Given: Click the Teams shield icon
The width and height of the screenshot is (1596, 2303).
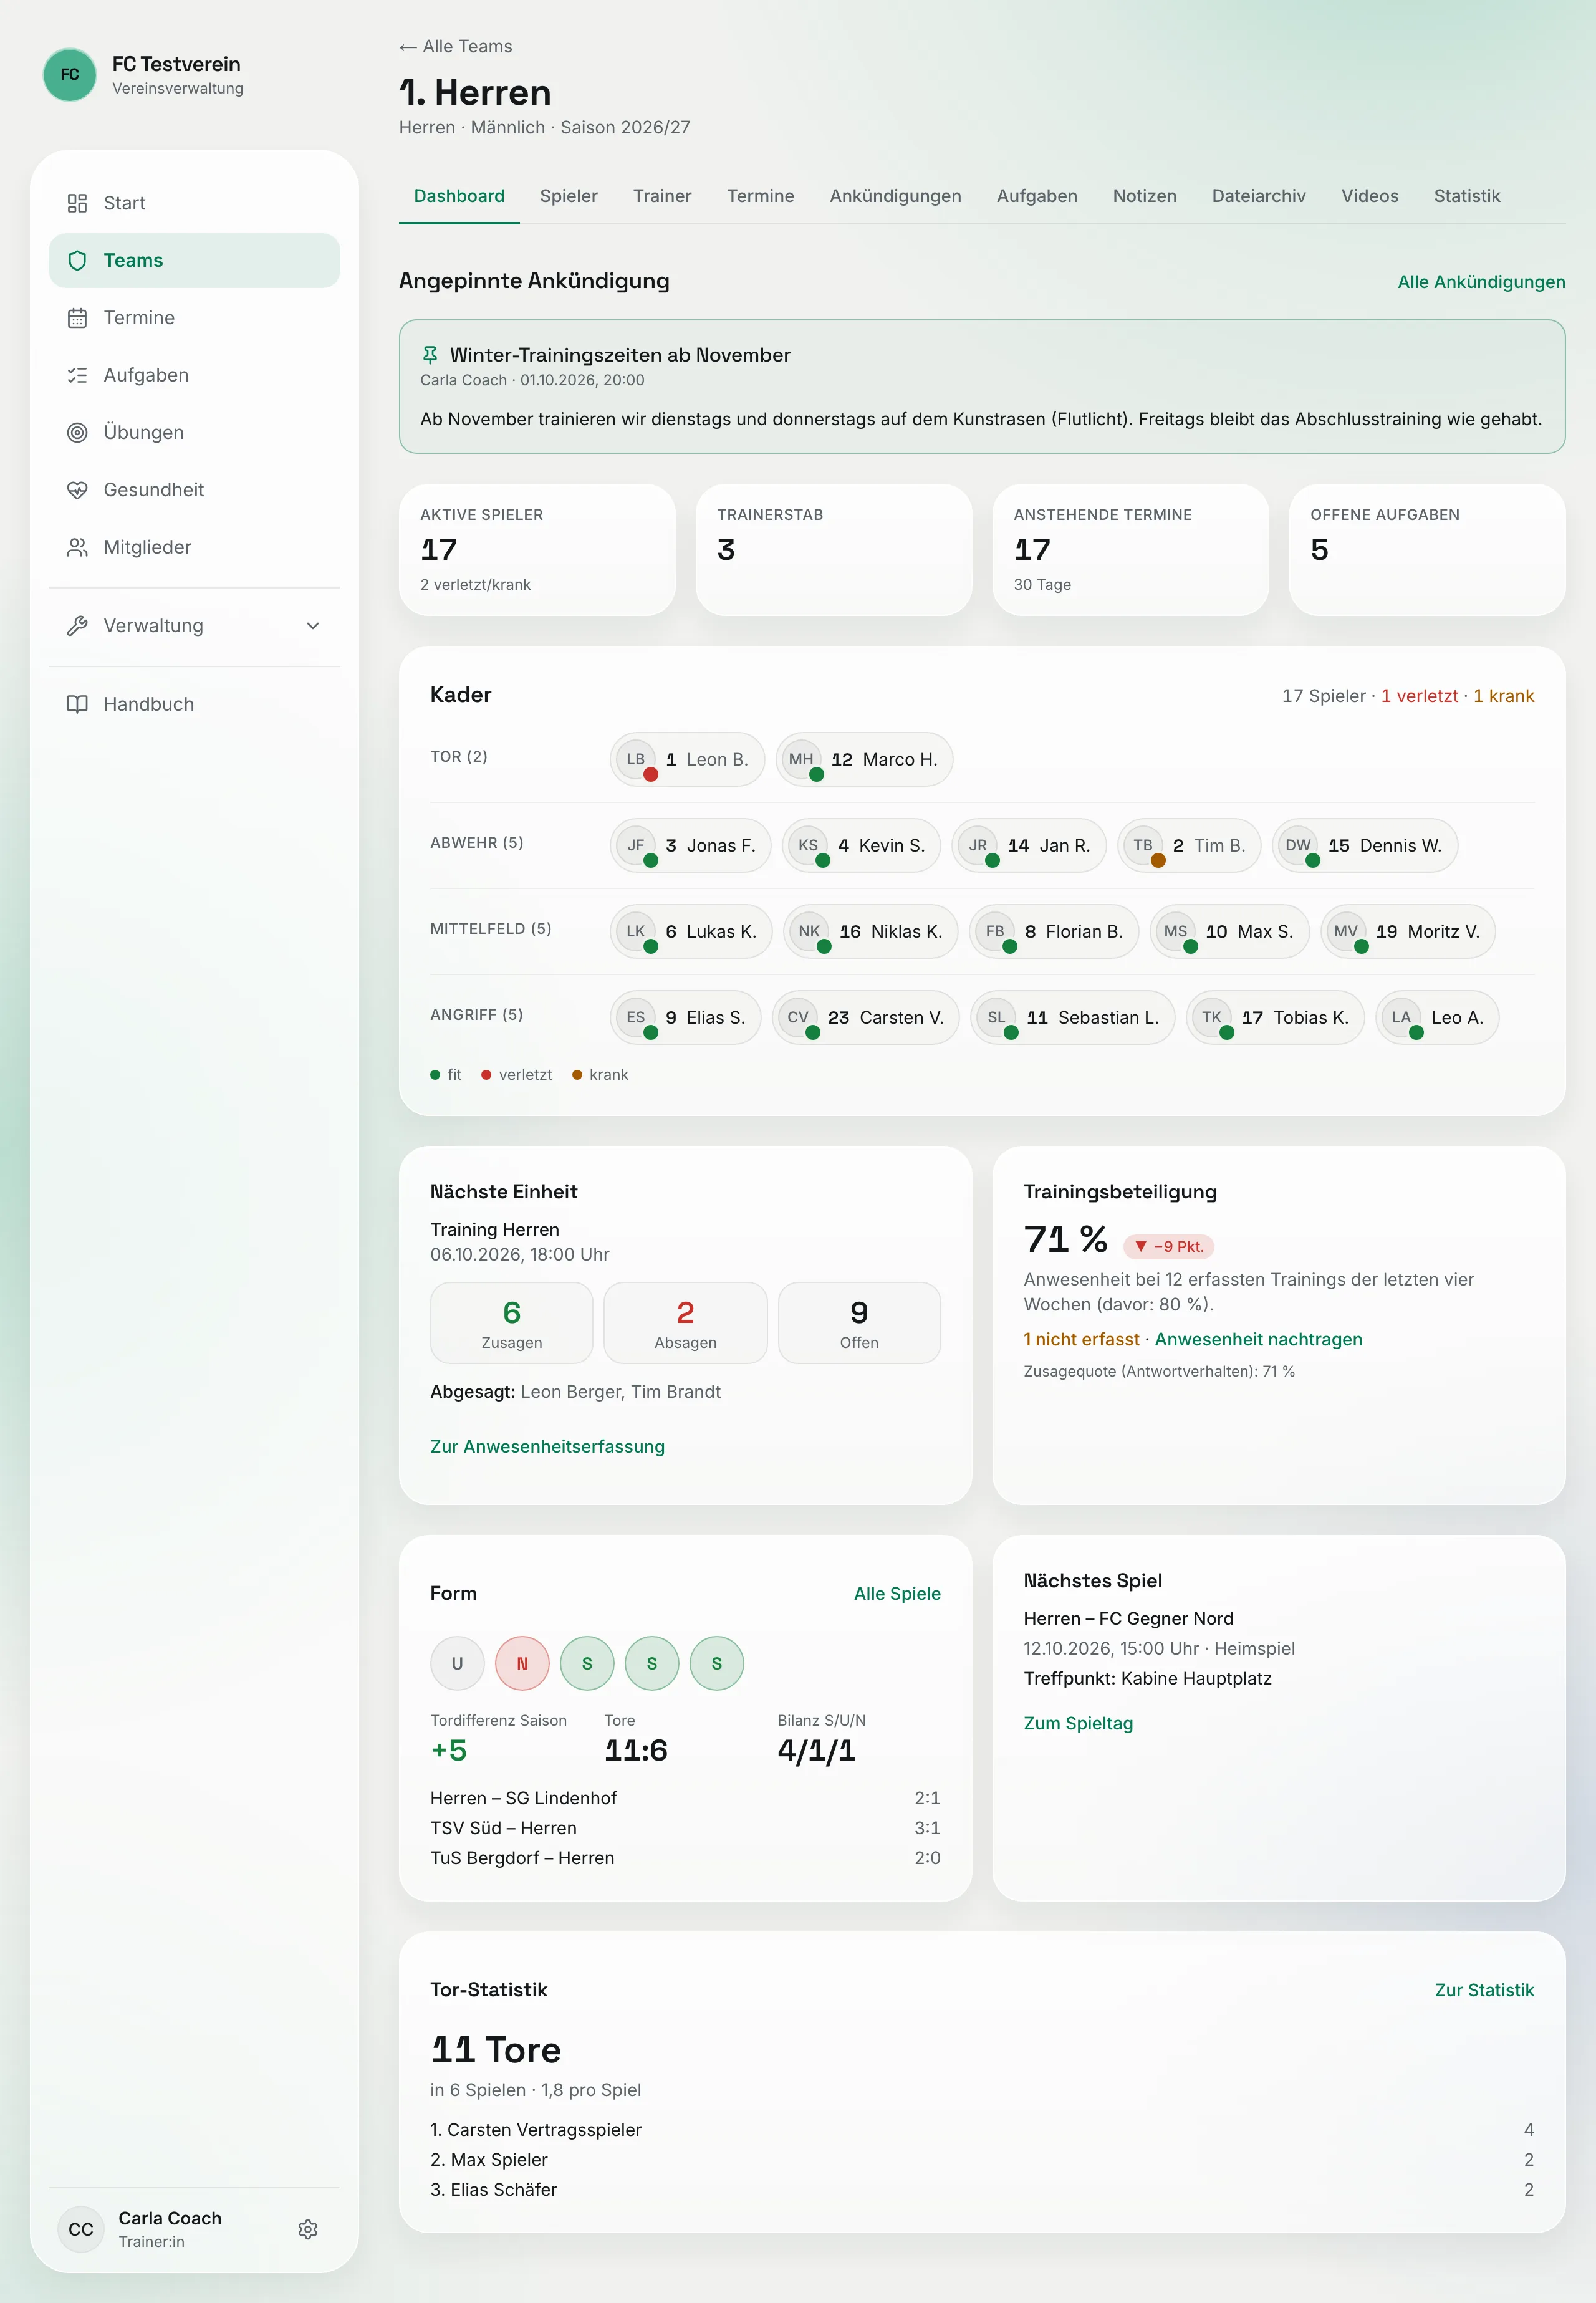Looking at the screenshot, I should (x=77, y=260).
